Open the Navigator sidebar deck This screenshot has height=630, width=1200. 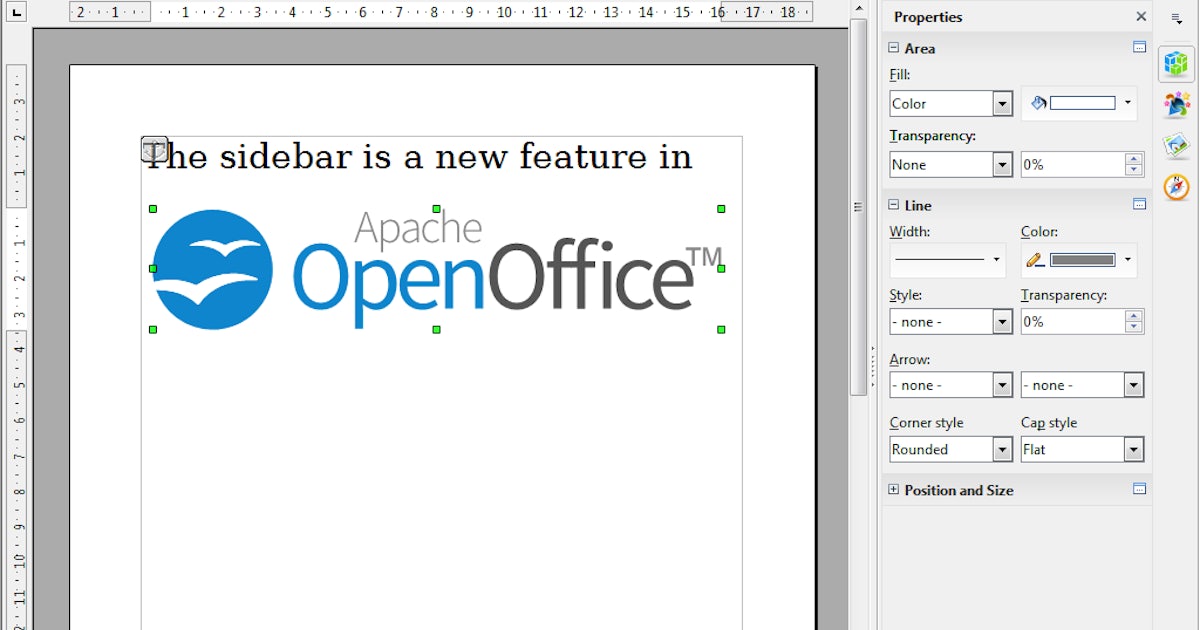click(x=1177, y=187)
